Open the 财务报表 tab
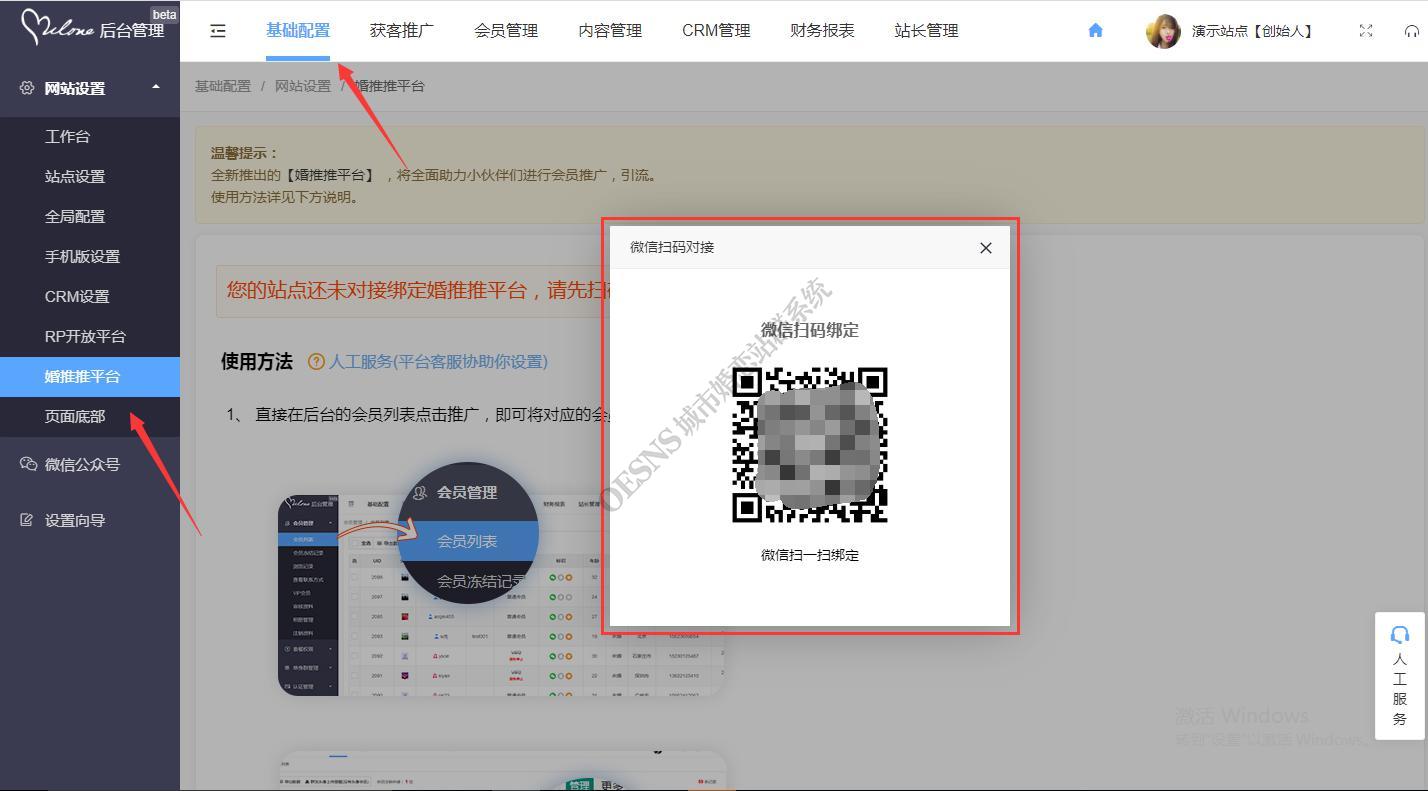The width and height of the screenshot is (1428, 791). pos(822,30)
